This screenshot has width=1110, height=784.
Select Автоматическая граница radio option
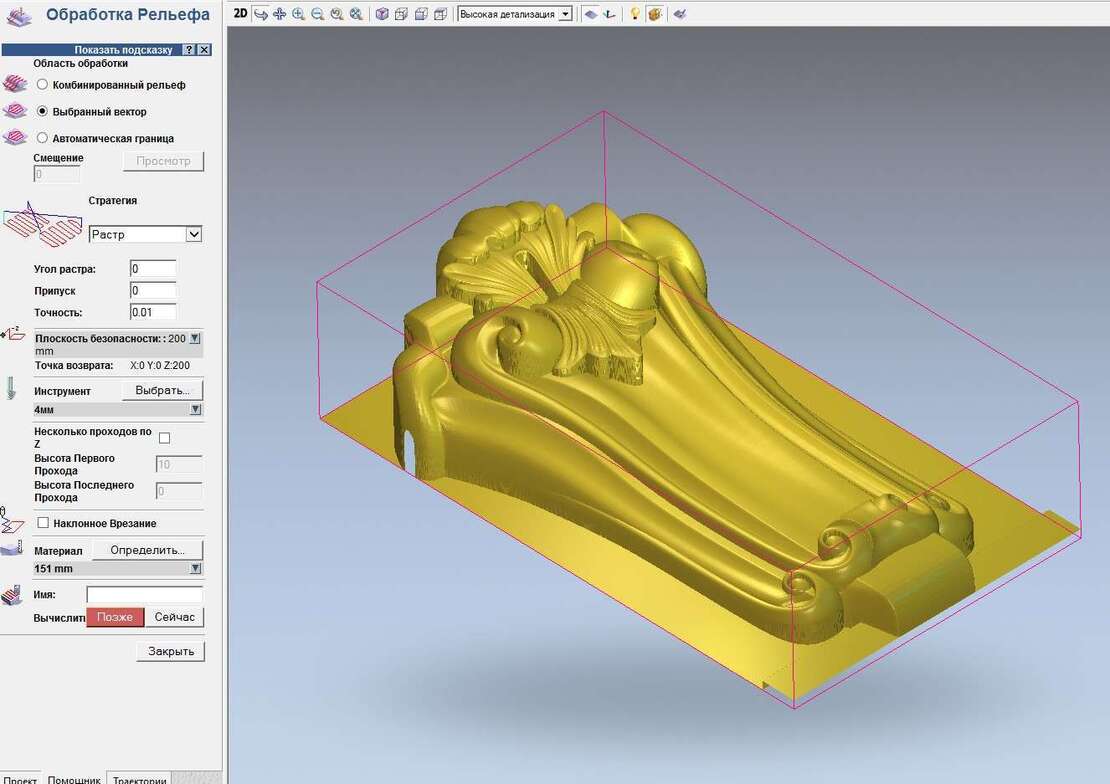point(42,138)
